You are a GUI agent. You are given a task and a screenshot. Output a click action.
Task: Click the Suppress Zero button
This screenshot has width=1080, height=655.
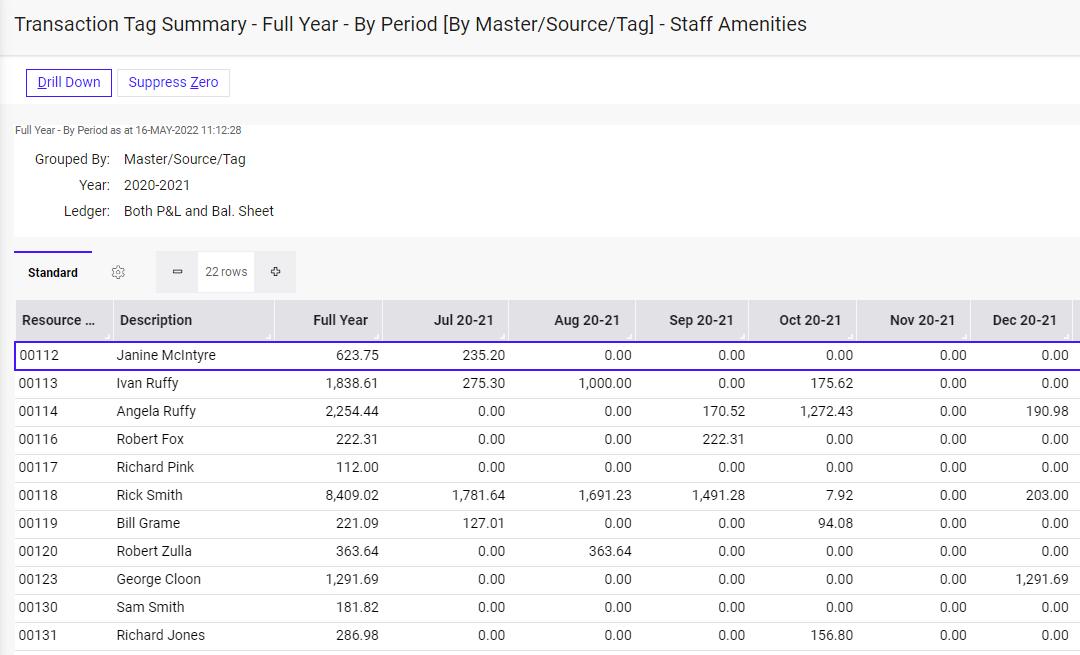tap(173, 82)
